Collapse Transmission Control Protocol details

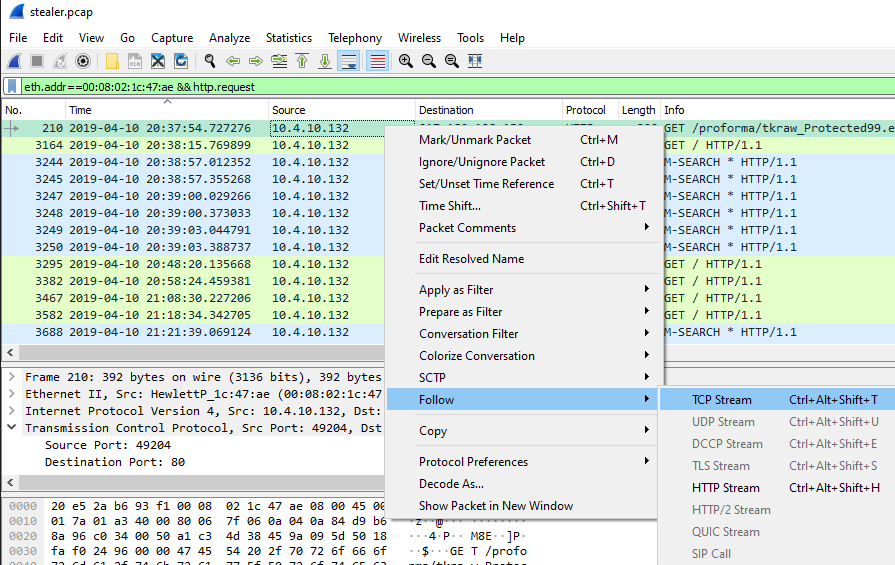point(11,427)
